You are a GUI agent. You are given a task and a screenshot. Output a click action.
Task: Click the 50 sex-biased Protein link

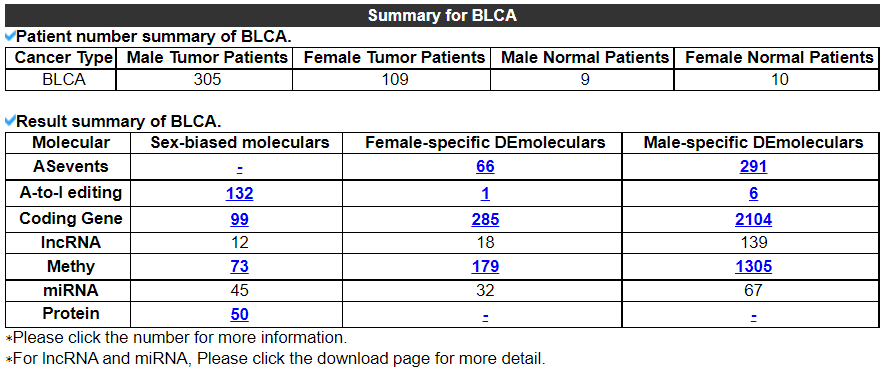tap(240, 315)
